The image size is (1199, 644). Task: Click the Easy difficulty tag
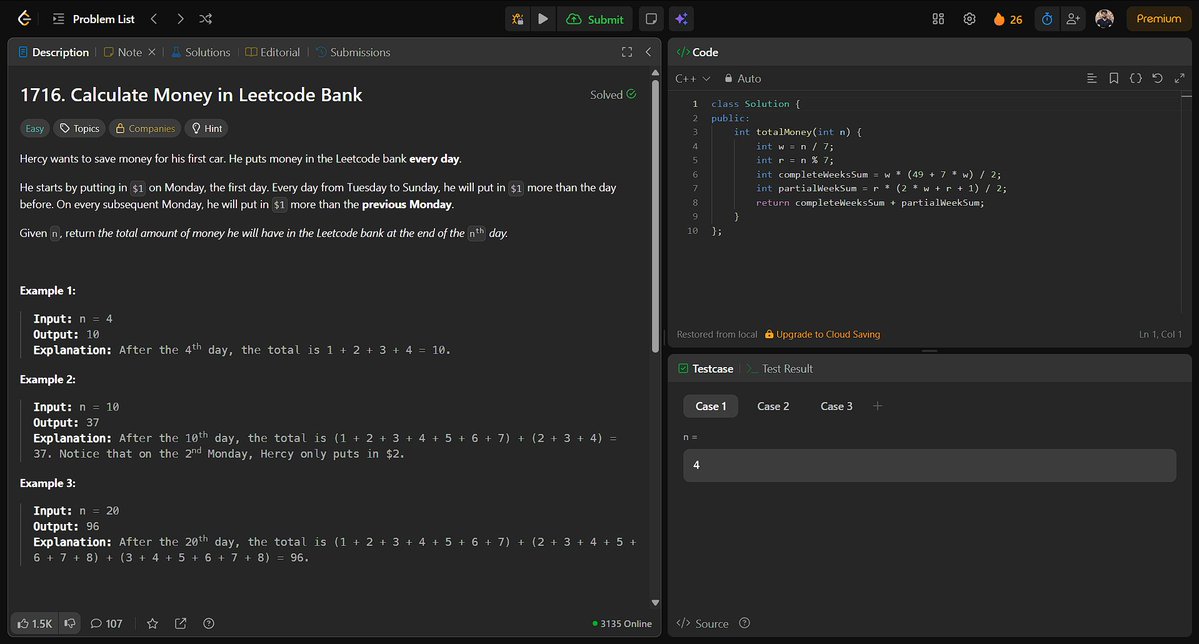[34, 128]
